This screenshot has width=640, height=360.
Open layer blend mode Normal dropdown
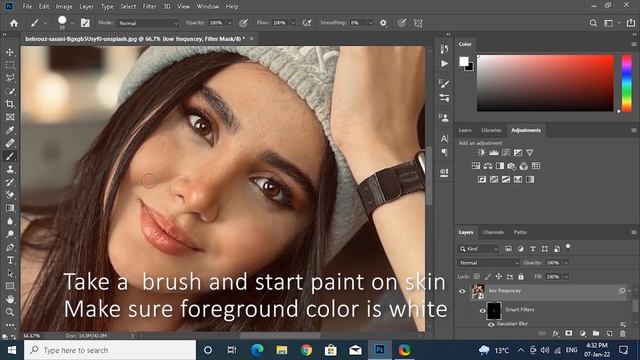(x=489, y=263)
